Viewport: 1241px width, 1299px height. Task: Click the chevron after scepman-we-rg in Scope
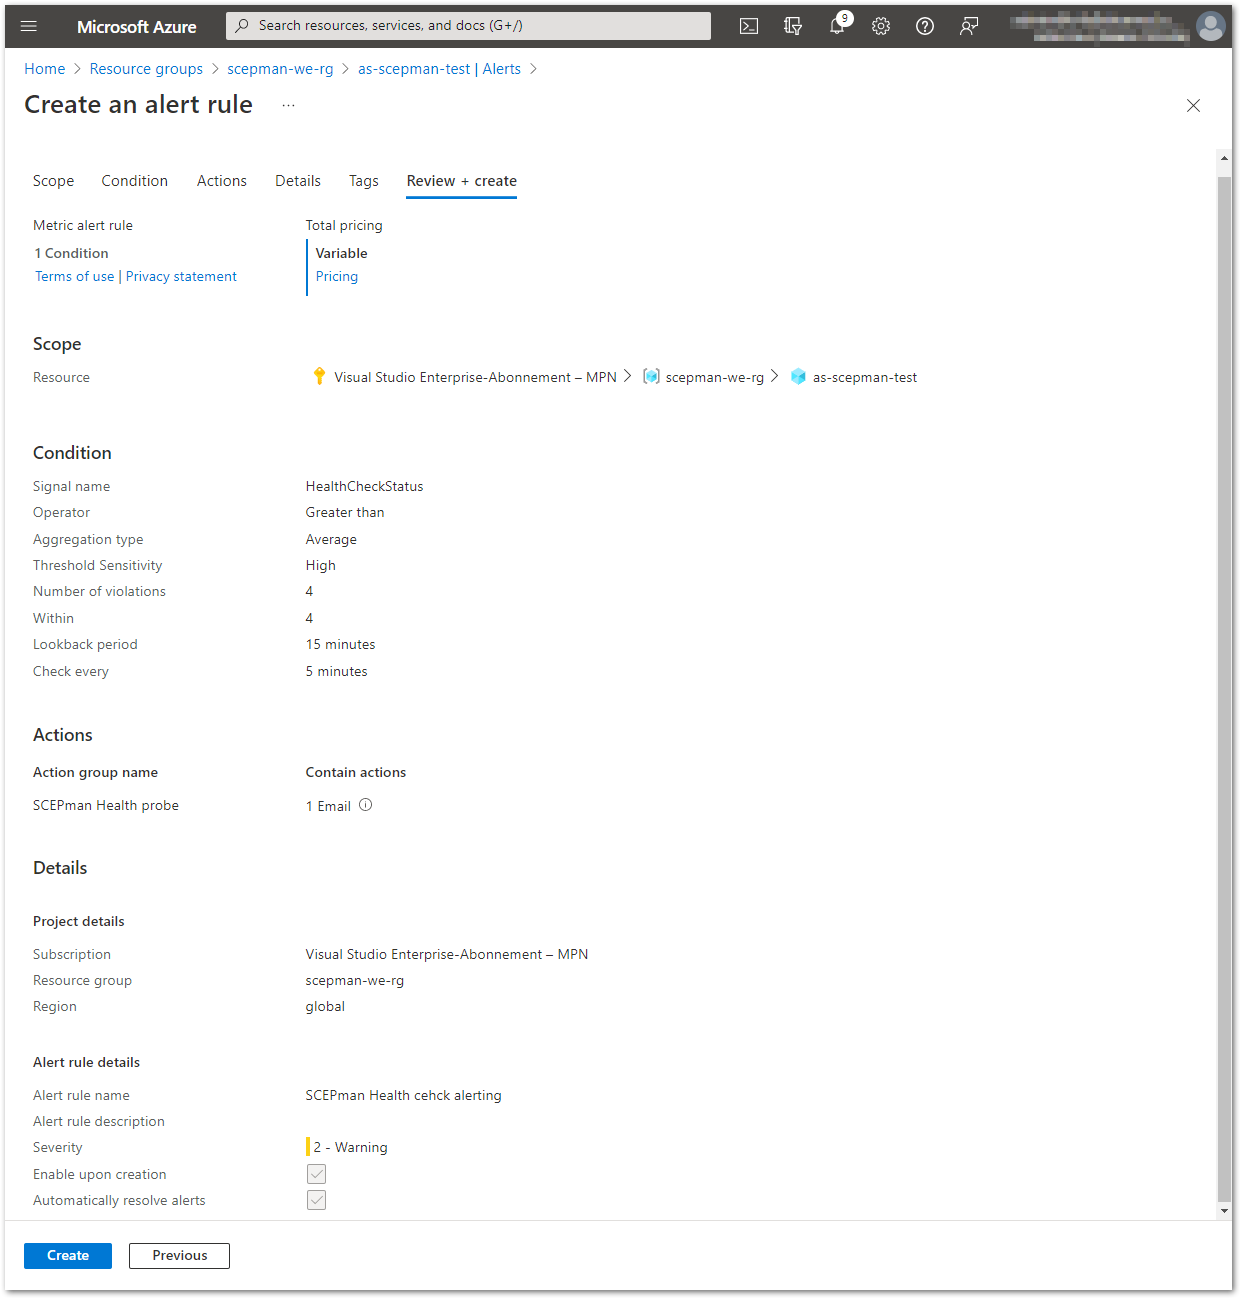pos(774,376)
